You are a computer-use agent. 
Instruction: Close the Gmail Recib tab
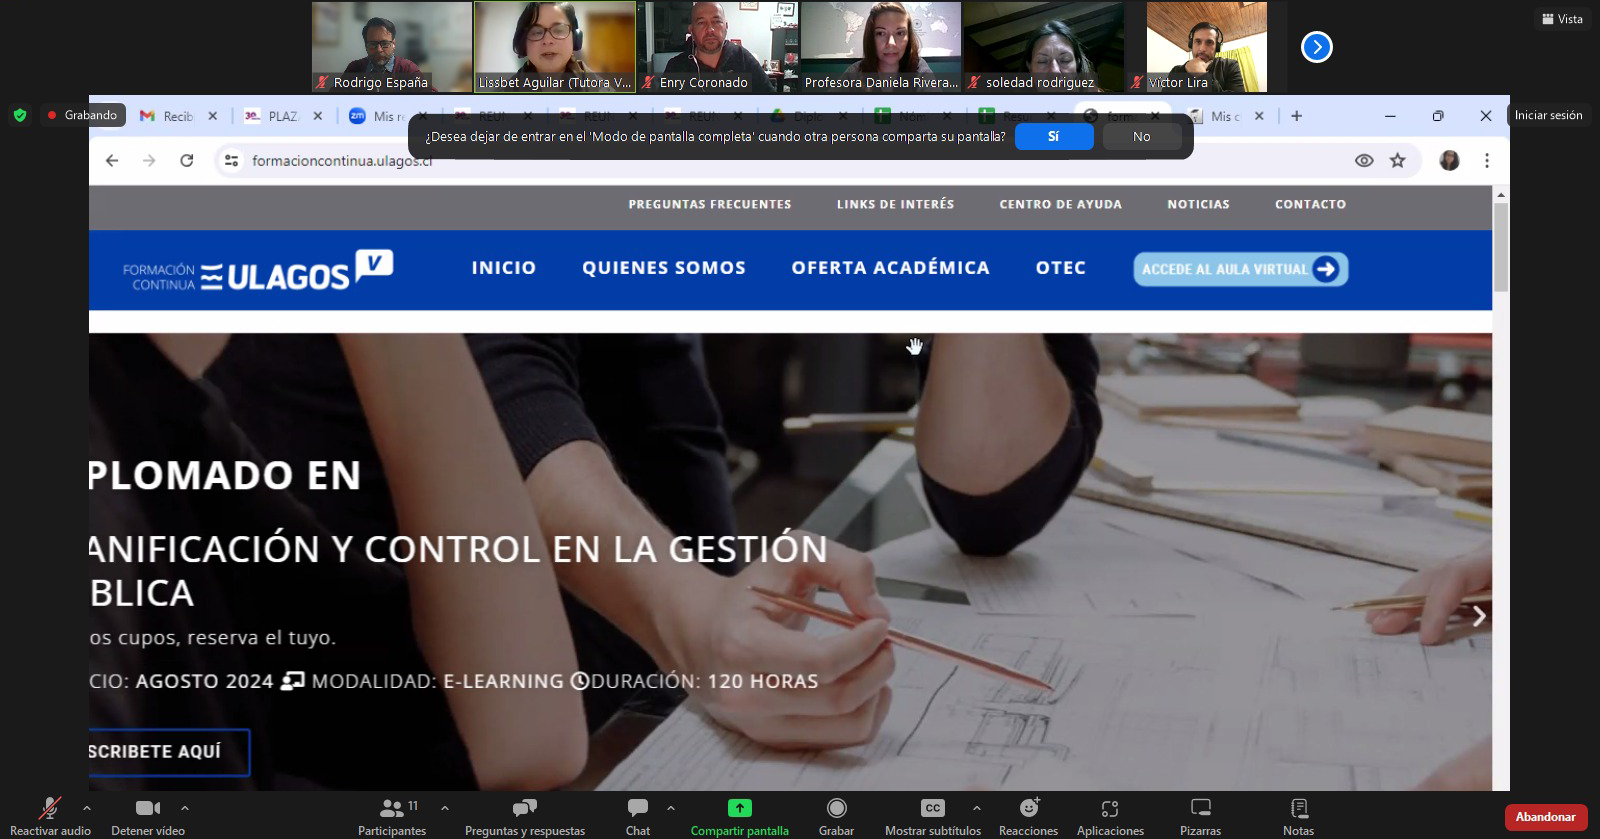coord(212,116)
